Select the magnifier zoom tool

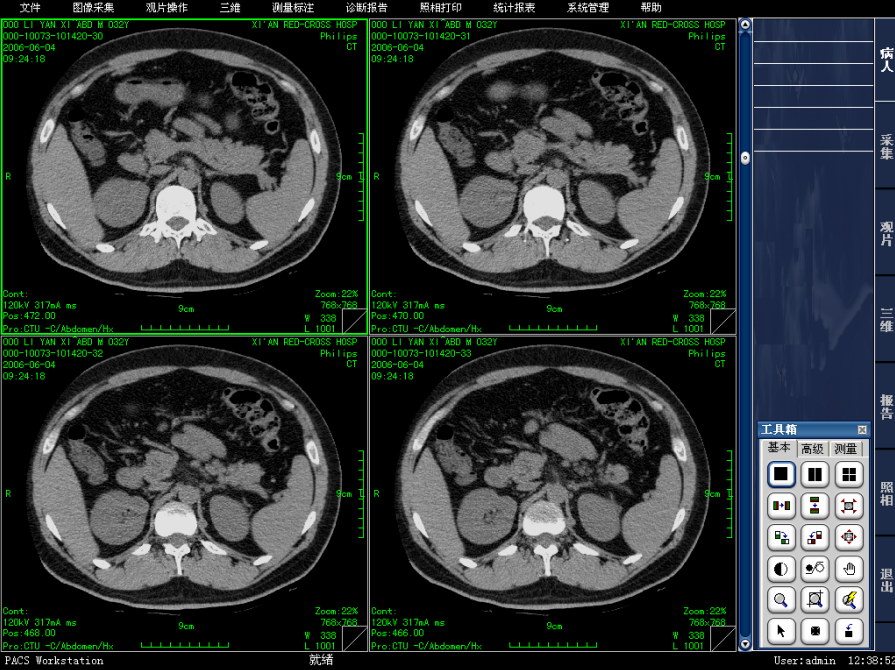[x=781, y=600]
